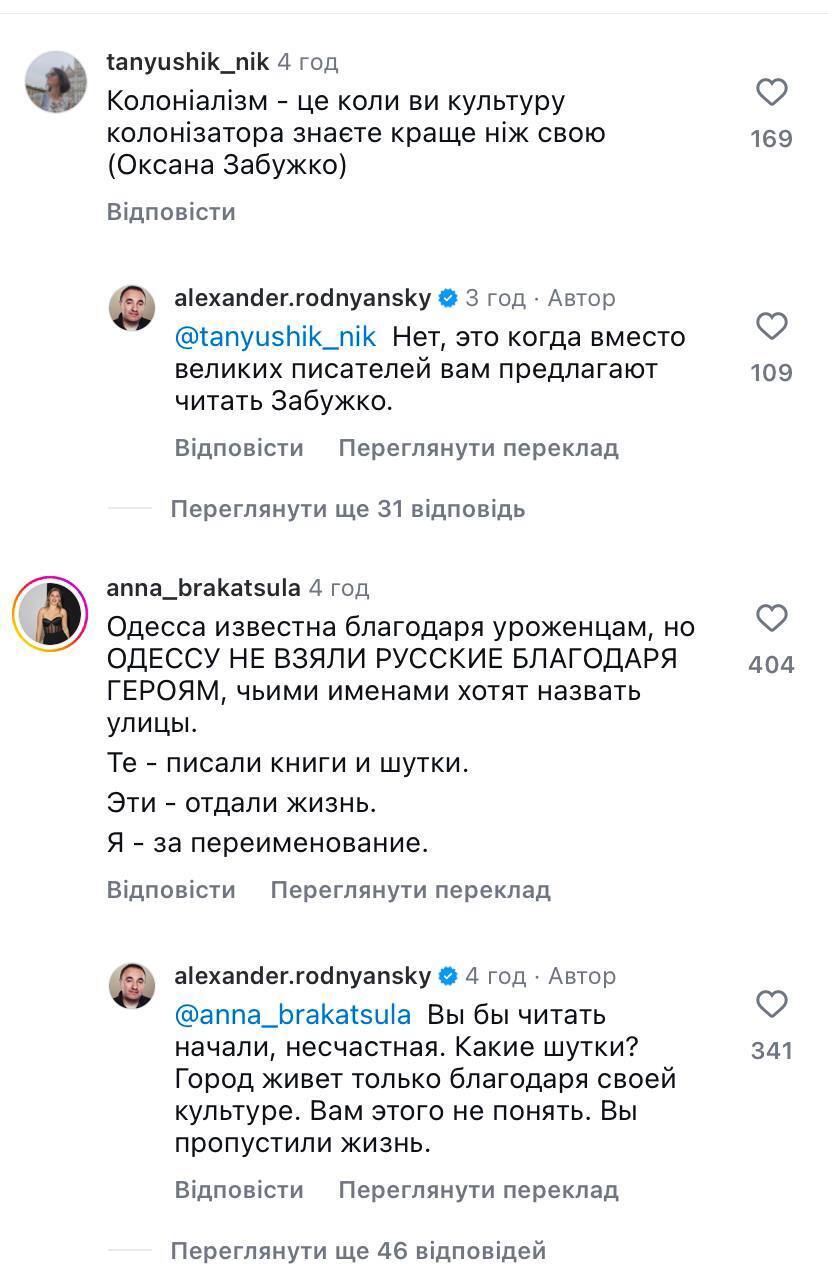Viewport: 828px width, 1276px height.
Task: Like tanyushik_nik's comment about colonialism
Action: tap(771, 94)
